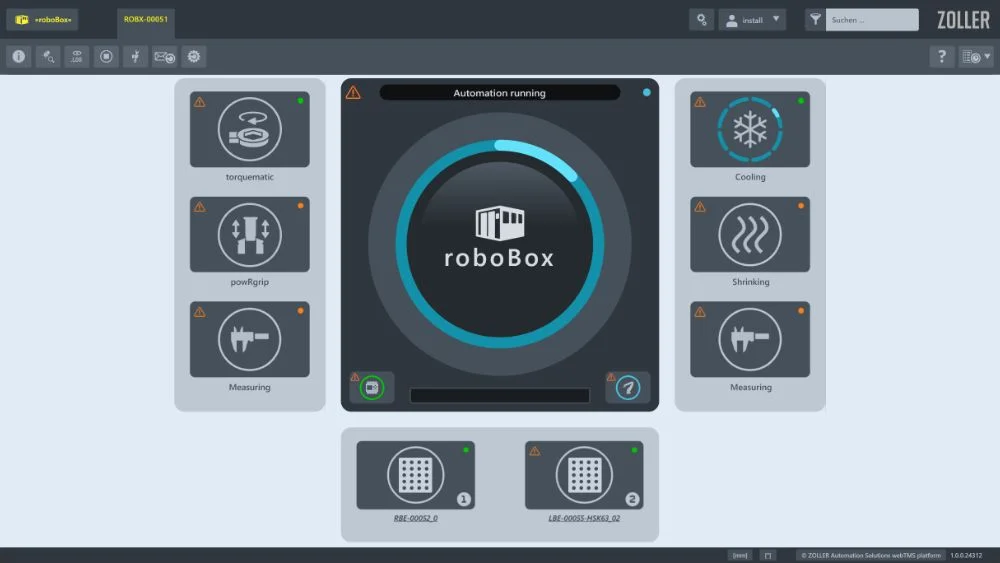Viewport: 1000px width, 563px height.
Task: Click the Shrinking station heat icon
Action: tap(750, 234)
